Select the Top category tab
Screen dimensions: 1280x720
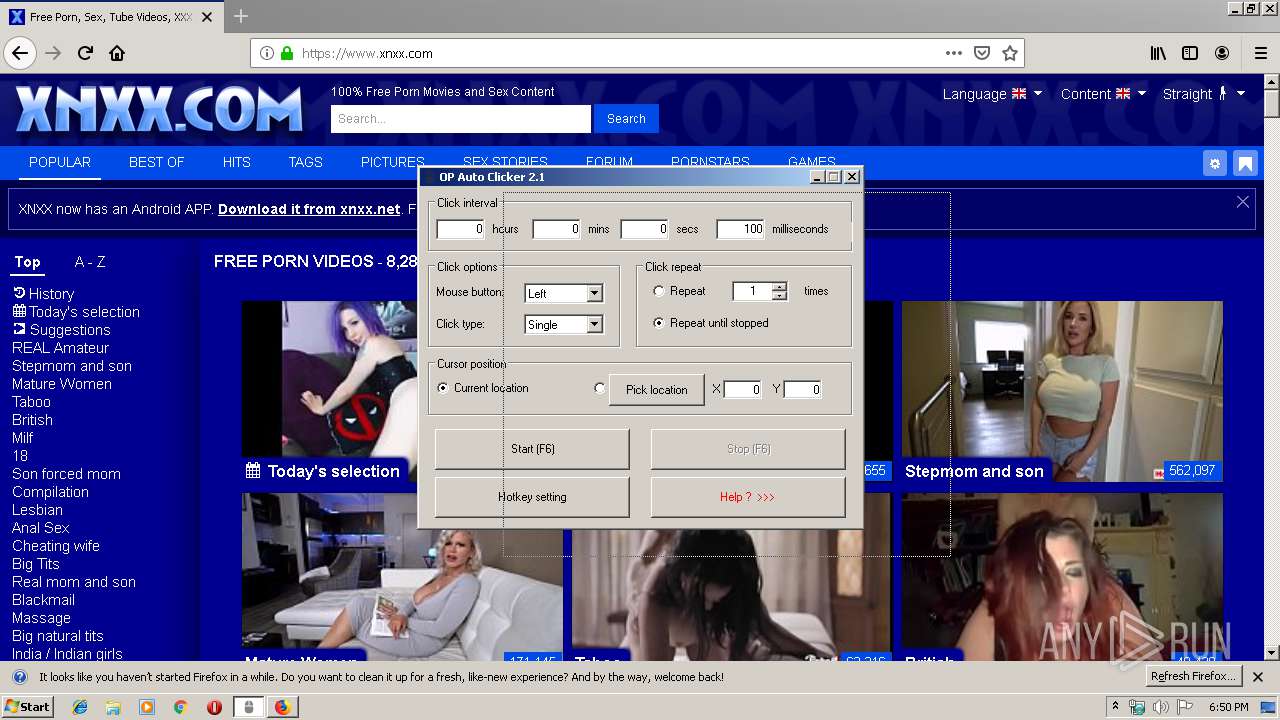click(28, 262)
